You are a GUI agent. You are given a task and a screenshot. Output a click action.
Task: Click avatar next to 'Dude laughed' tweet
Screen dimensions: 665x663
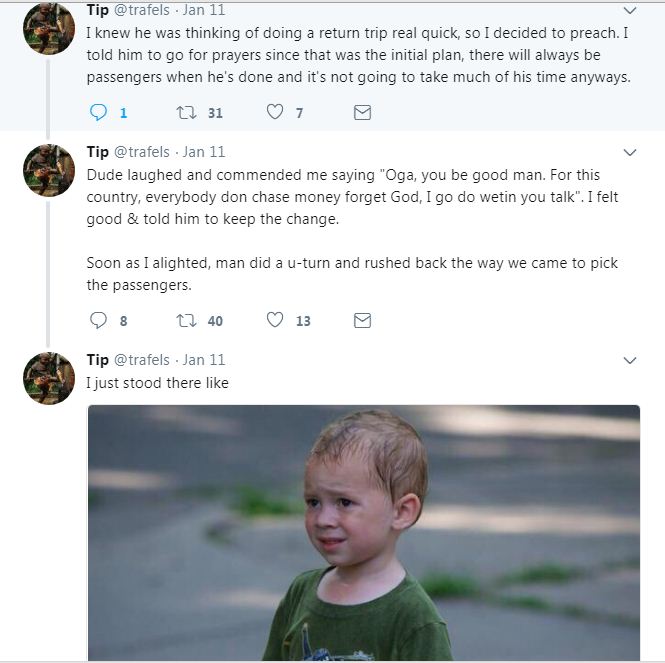[48, 170]
